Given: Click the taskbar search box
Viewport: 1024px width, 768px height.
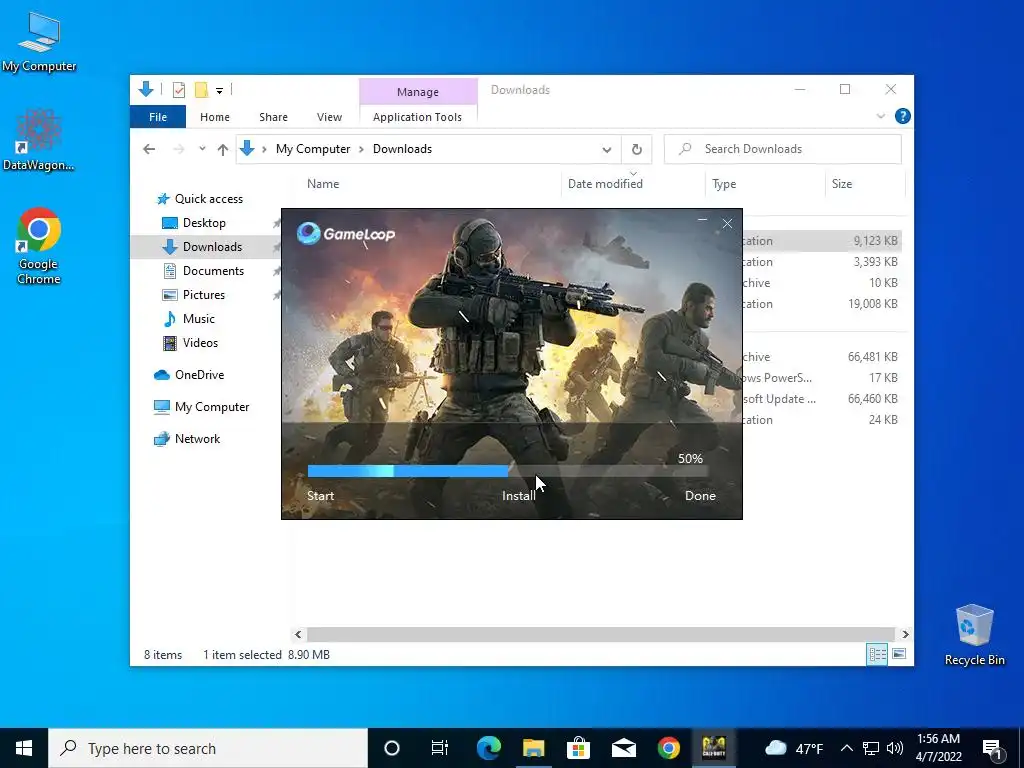Looking at the screenshot, I should tap(208, 748).
